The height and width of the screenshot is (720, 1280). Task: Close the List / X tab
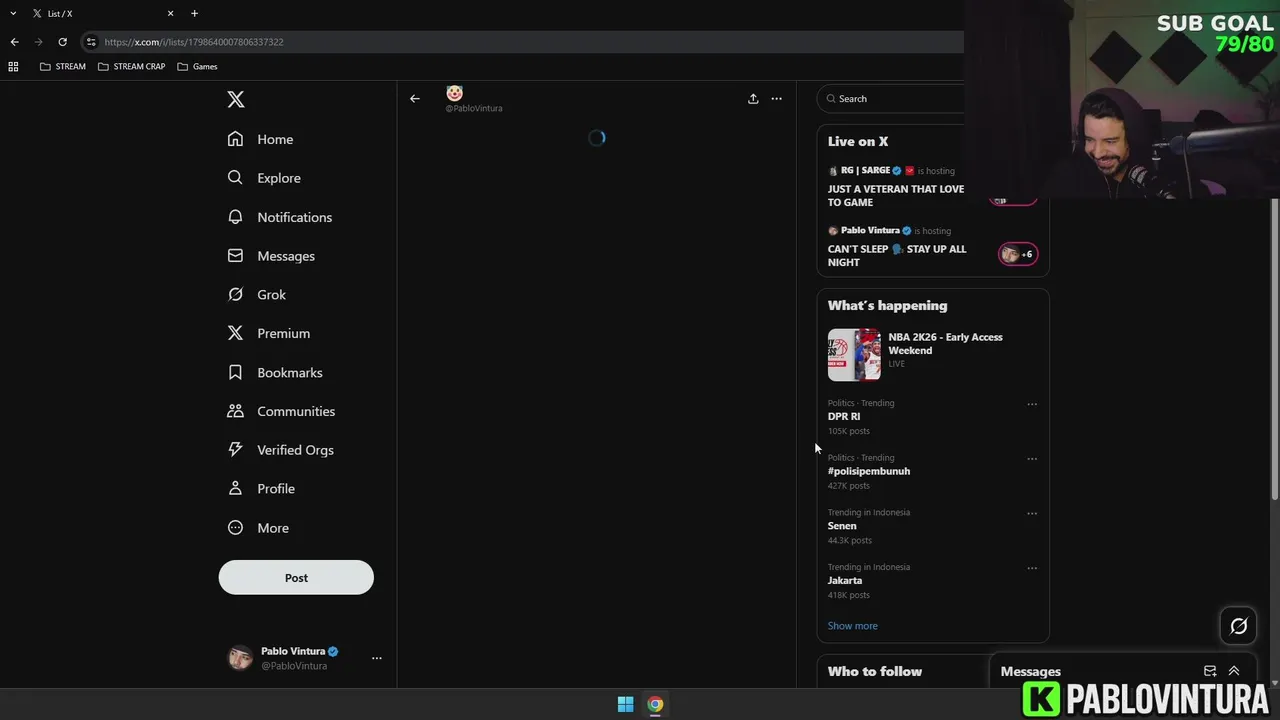coord(170,13)
